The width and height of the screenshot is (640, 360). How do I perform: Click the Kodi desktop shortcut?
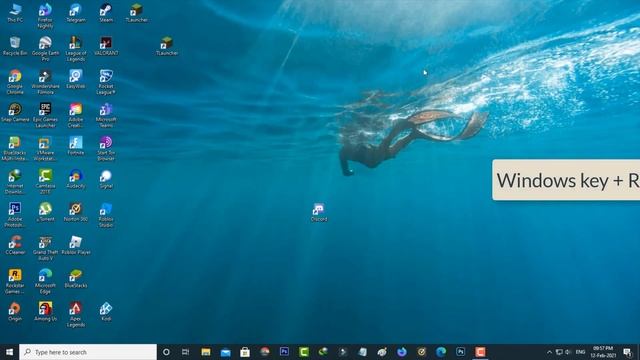tap(106, 311)
